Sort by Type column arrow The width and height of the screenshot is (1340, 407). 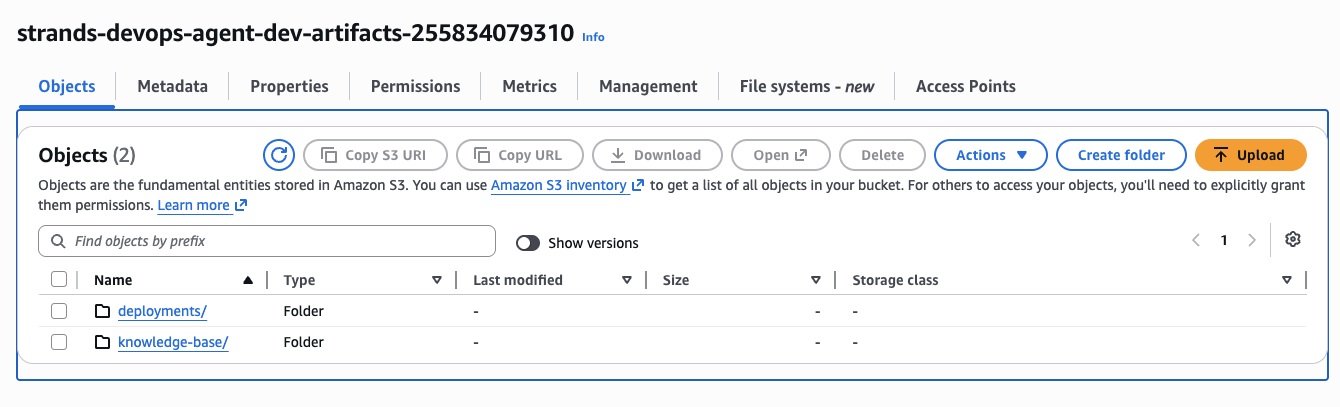(x=437, y=280)
